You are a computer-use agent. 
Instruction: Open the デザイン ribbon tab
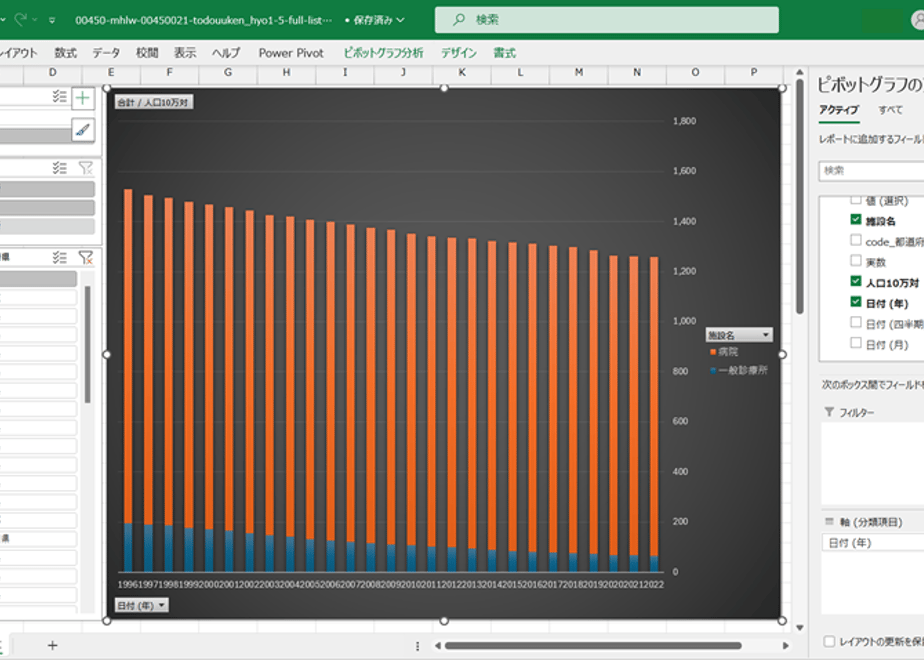click(x=459, y=53)
